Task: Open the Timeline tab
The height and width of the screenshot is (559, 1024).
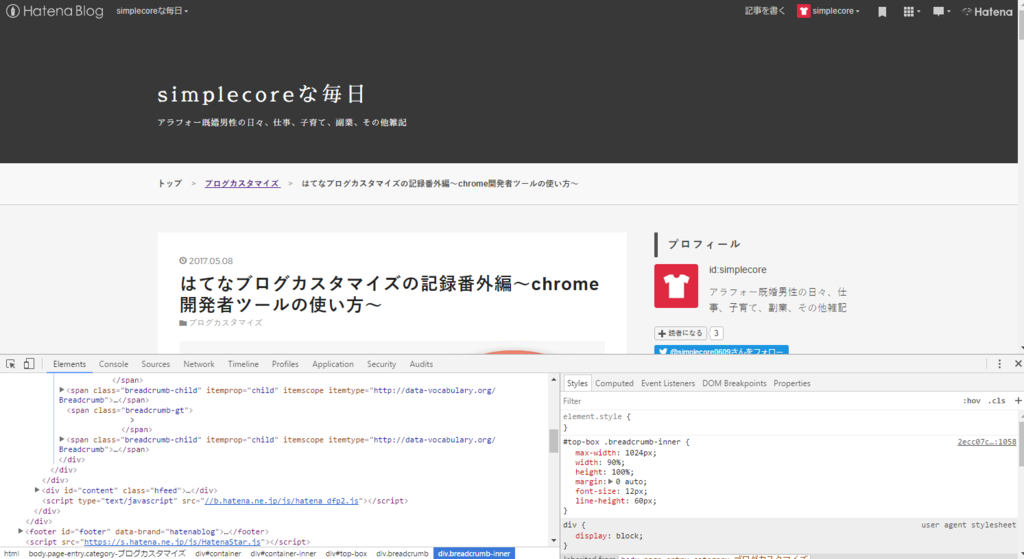Action: [x=243, y=364]
